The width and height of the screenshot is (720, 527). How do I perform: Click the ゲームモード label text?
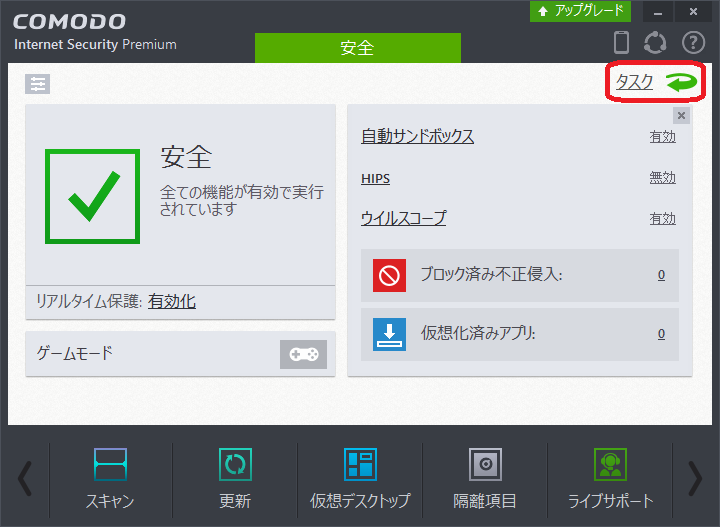point(75,353)
